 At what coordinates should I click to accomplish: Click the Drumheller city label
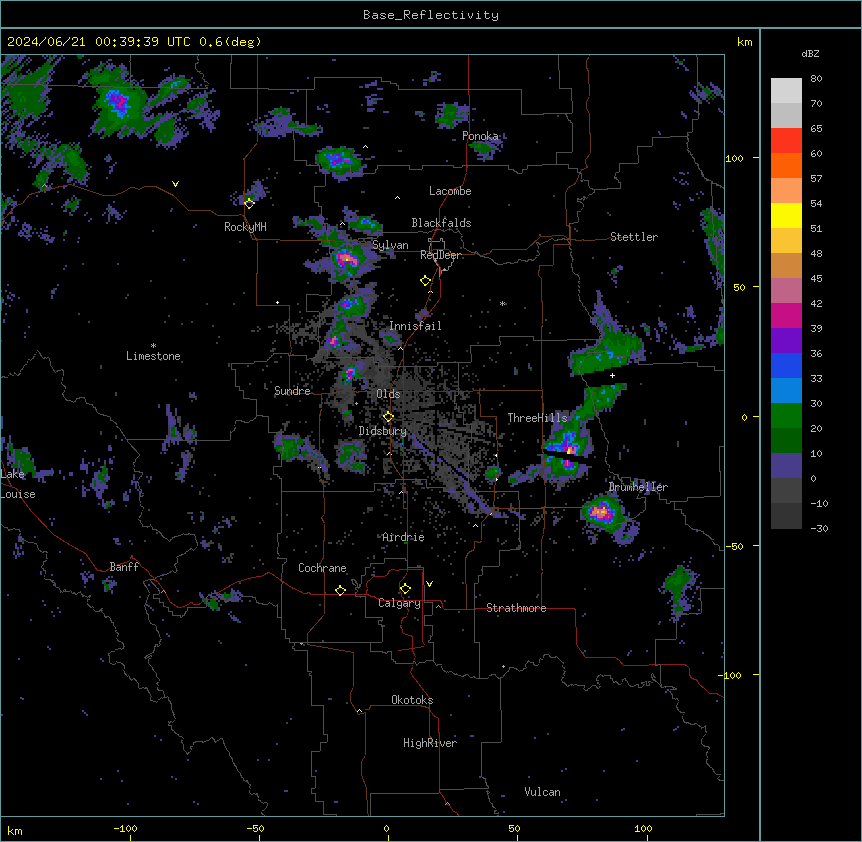638,487
